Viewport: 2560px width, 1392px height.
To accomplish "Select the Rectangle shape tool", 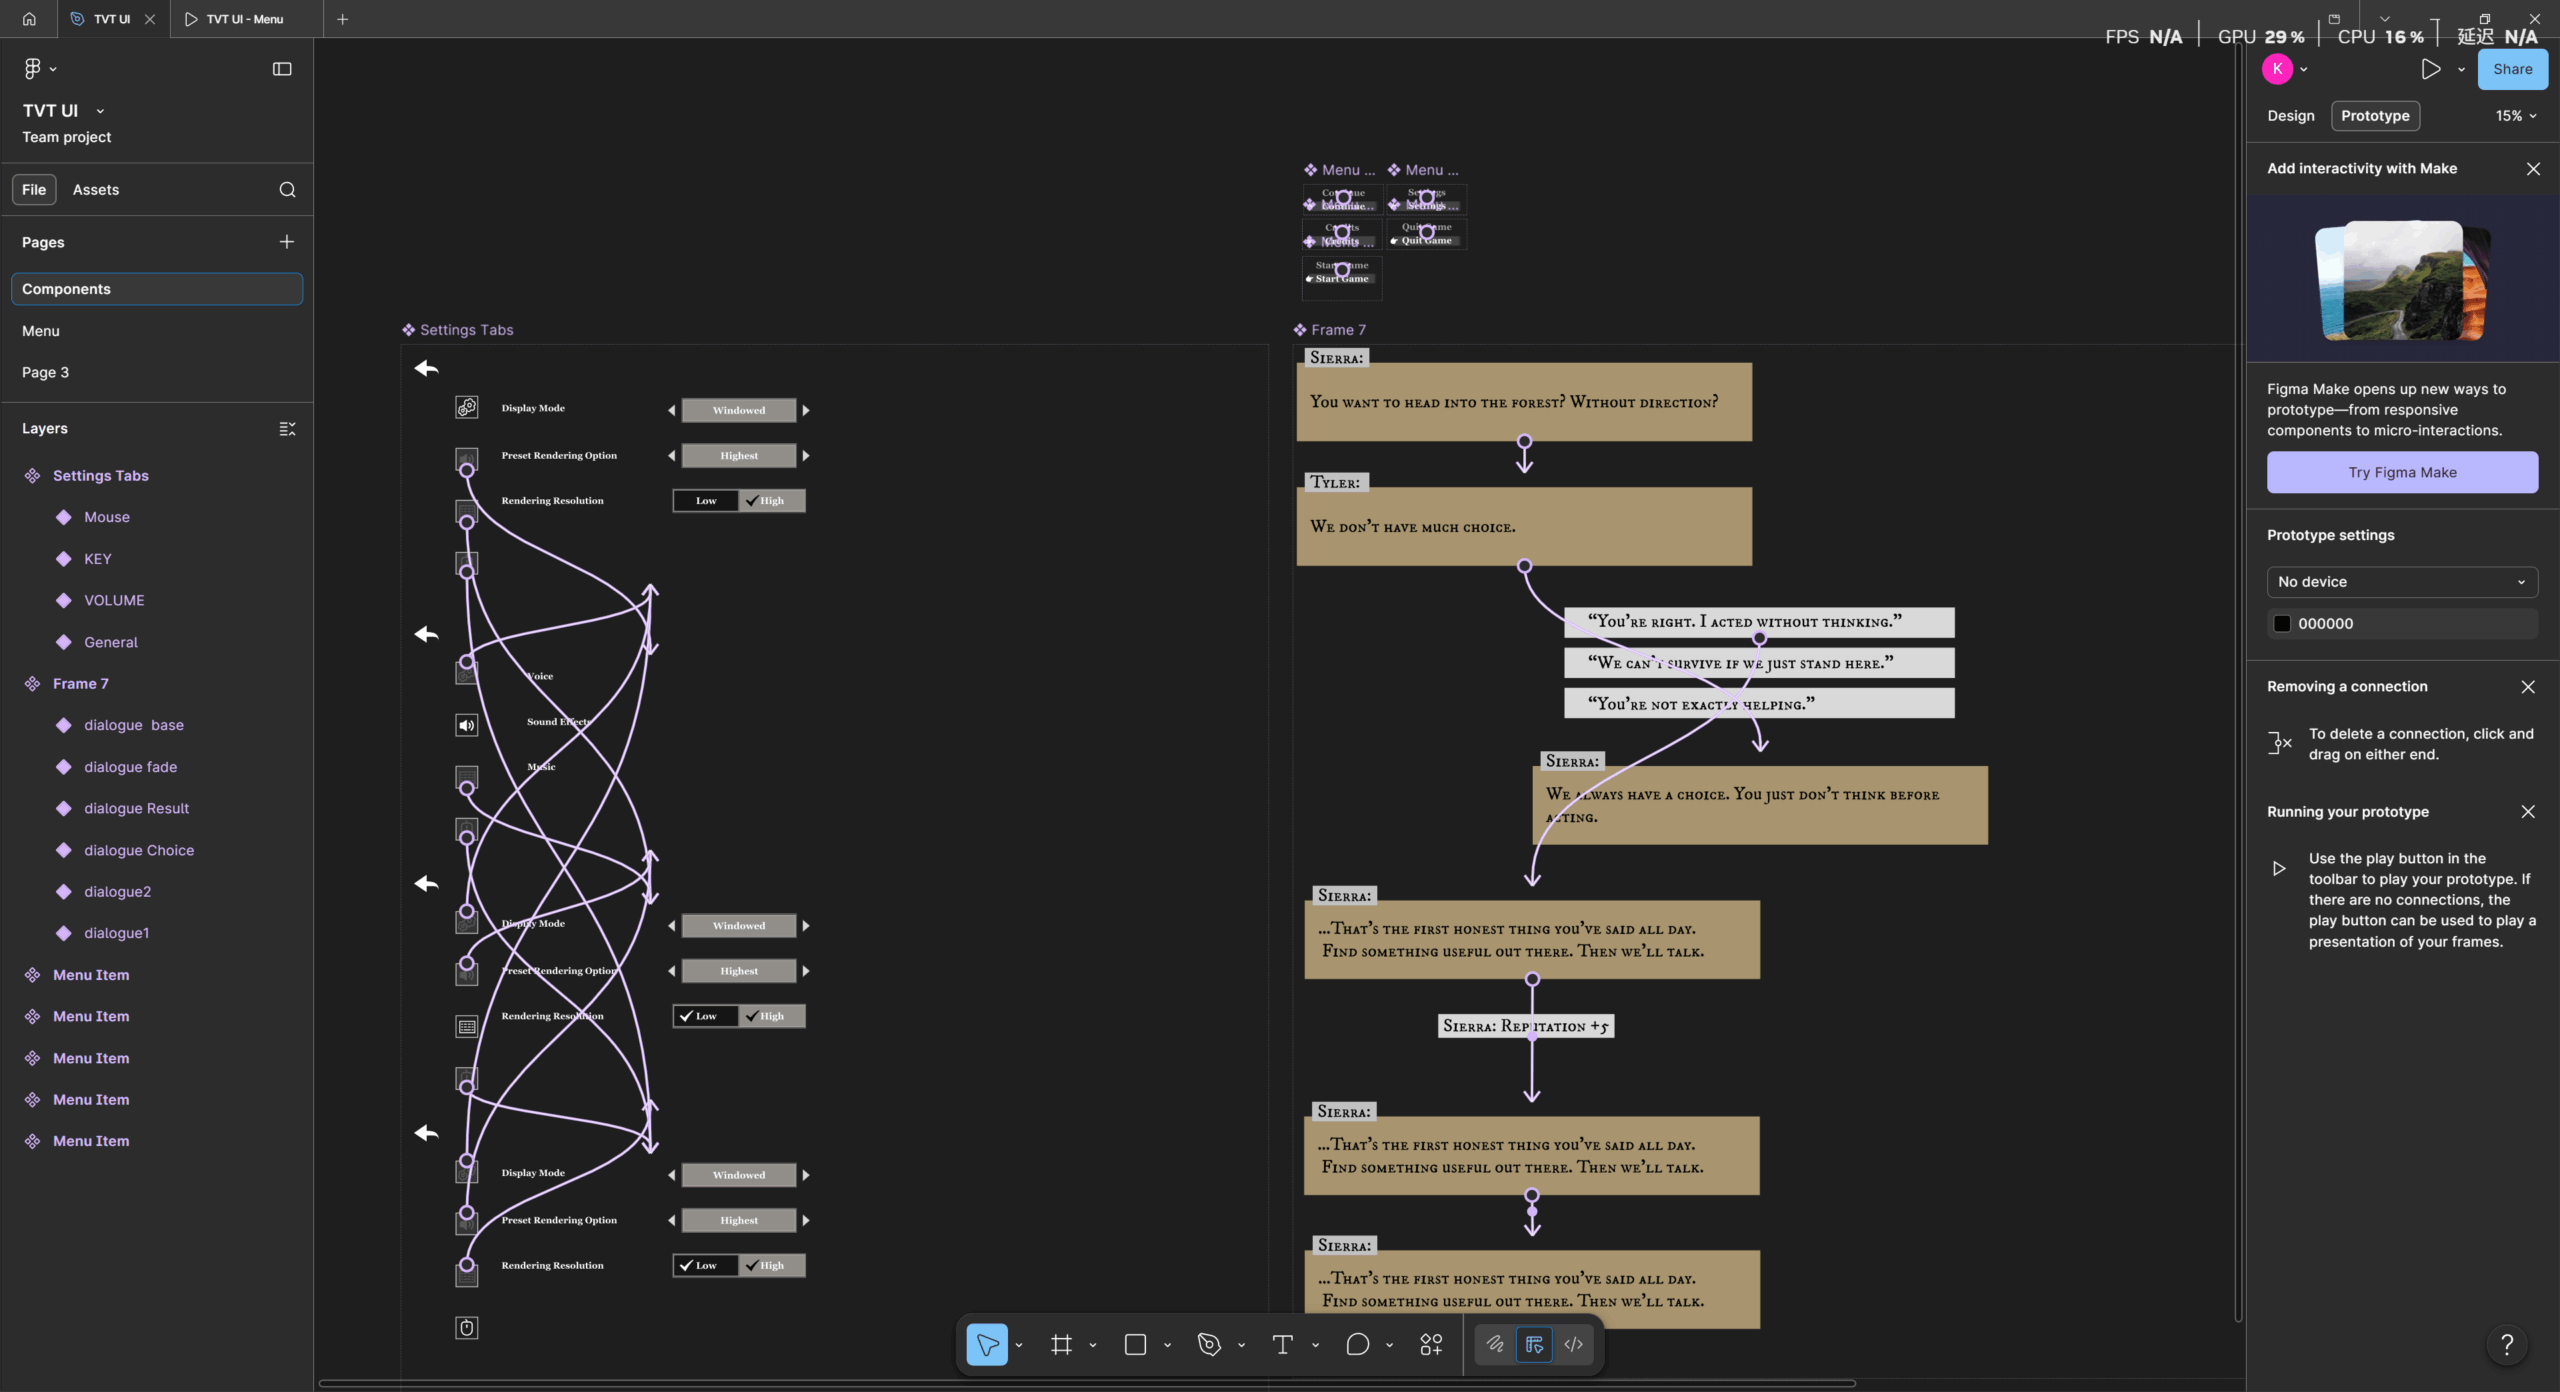I will 1135,1345.
